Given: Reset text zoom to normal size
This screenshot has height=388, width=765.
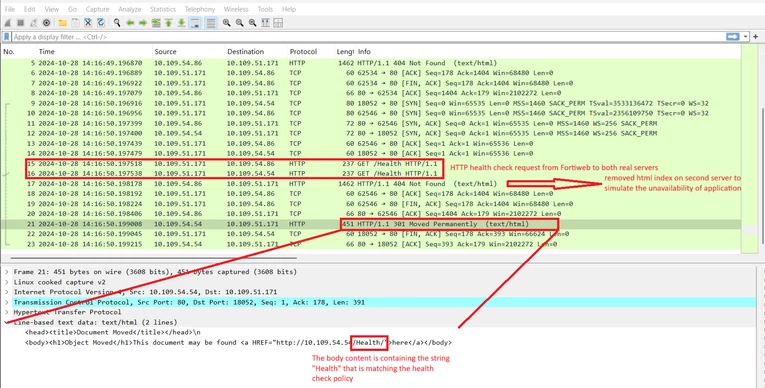Looking at the screenshot, I should 252,22.
